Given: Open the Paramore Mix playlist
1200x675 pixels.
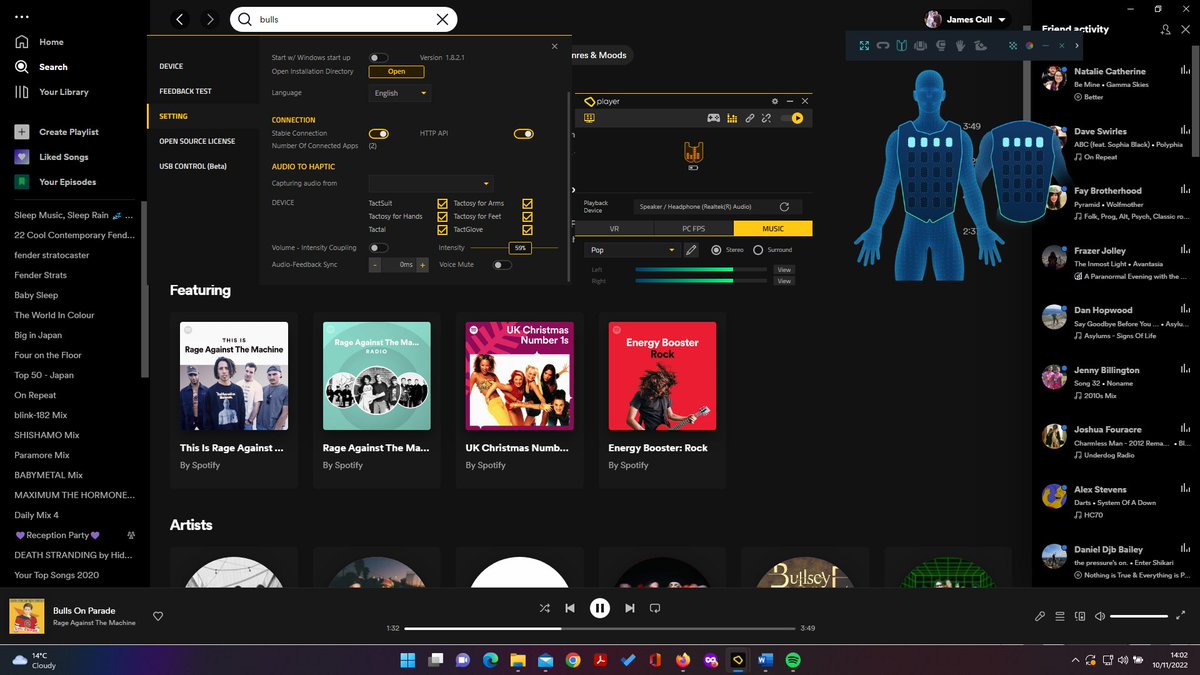Looking at the screenshot, I should [x=42, y=455].
